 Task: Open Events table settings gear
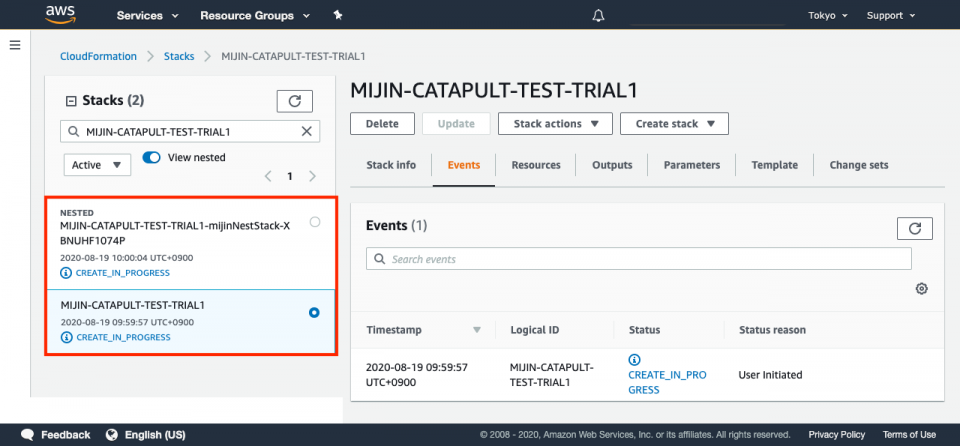coord(921,289)
